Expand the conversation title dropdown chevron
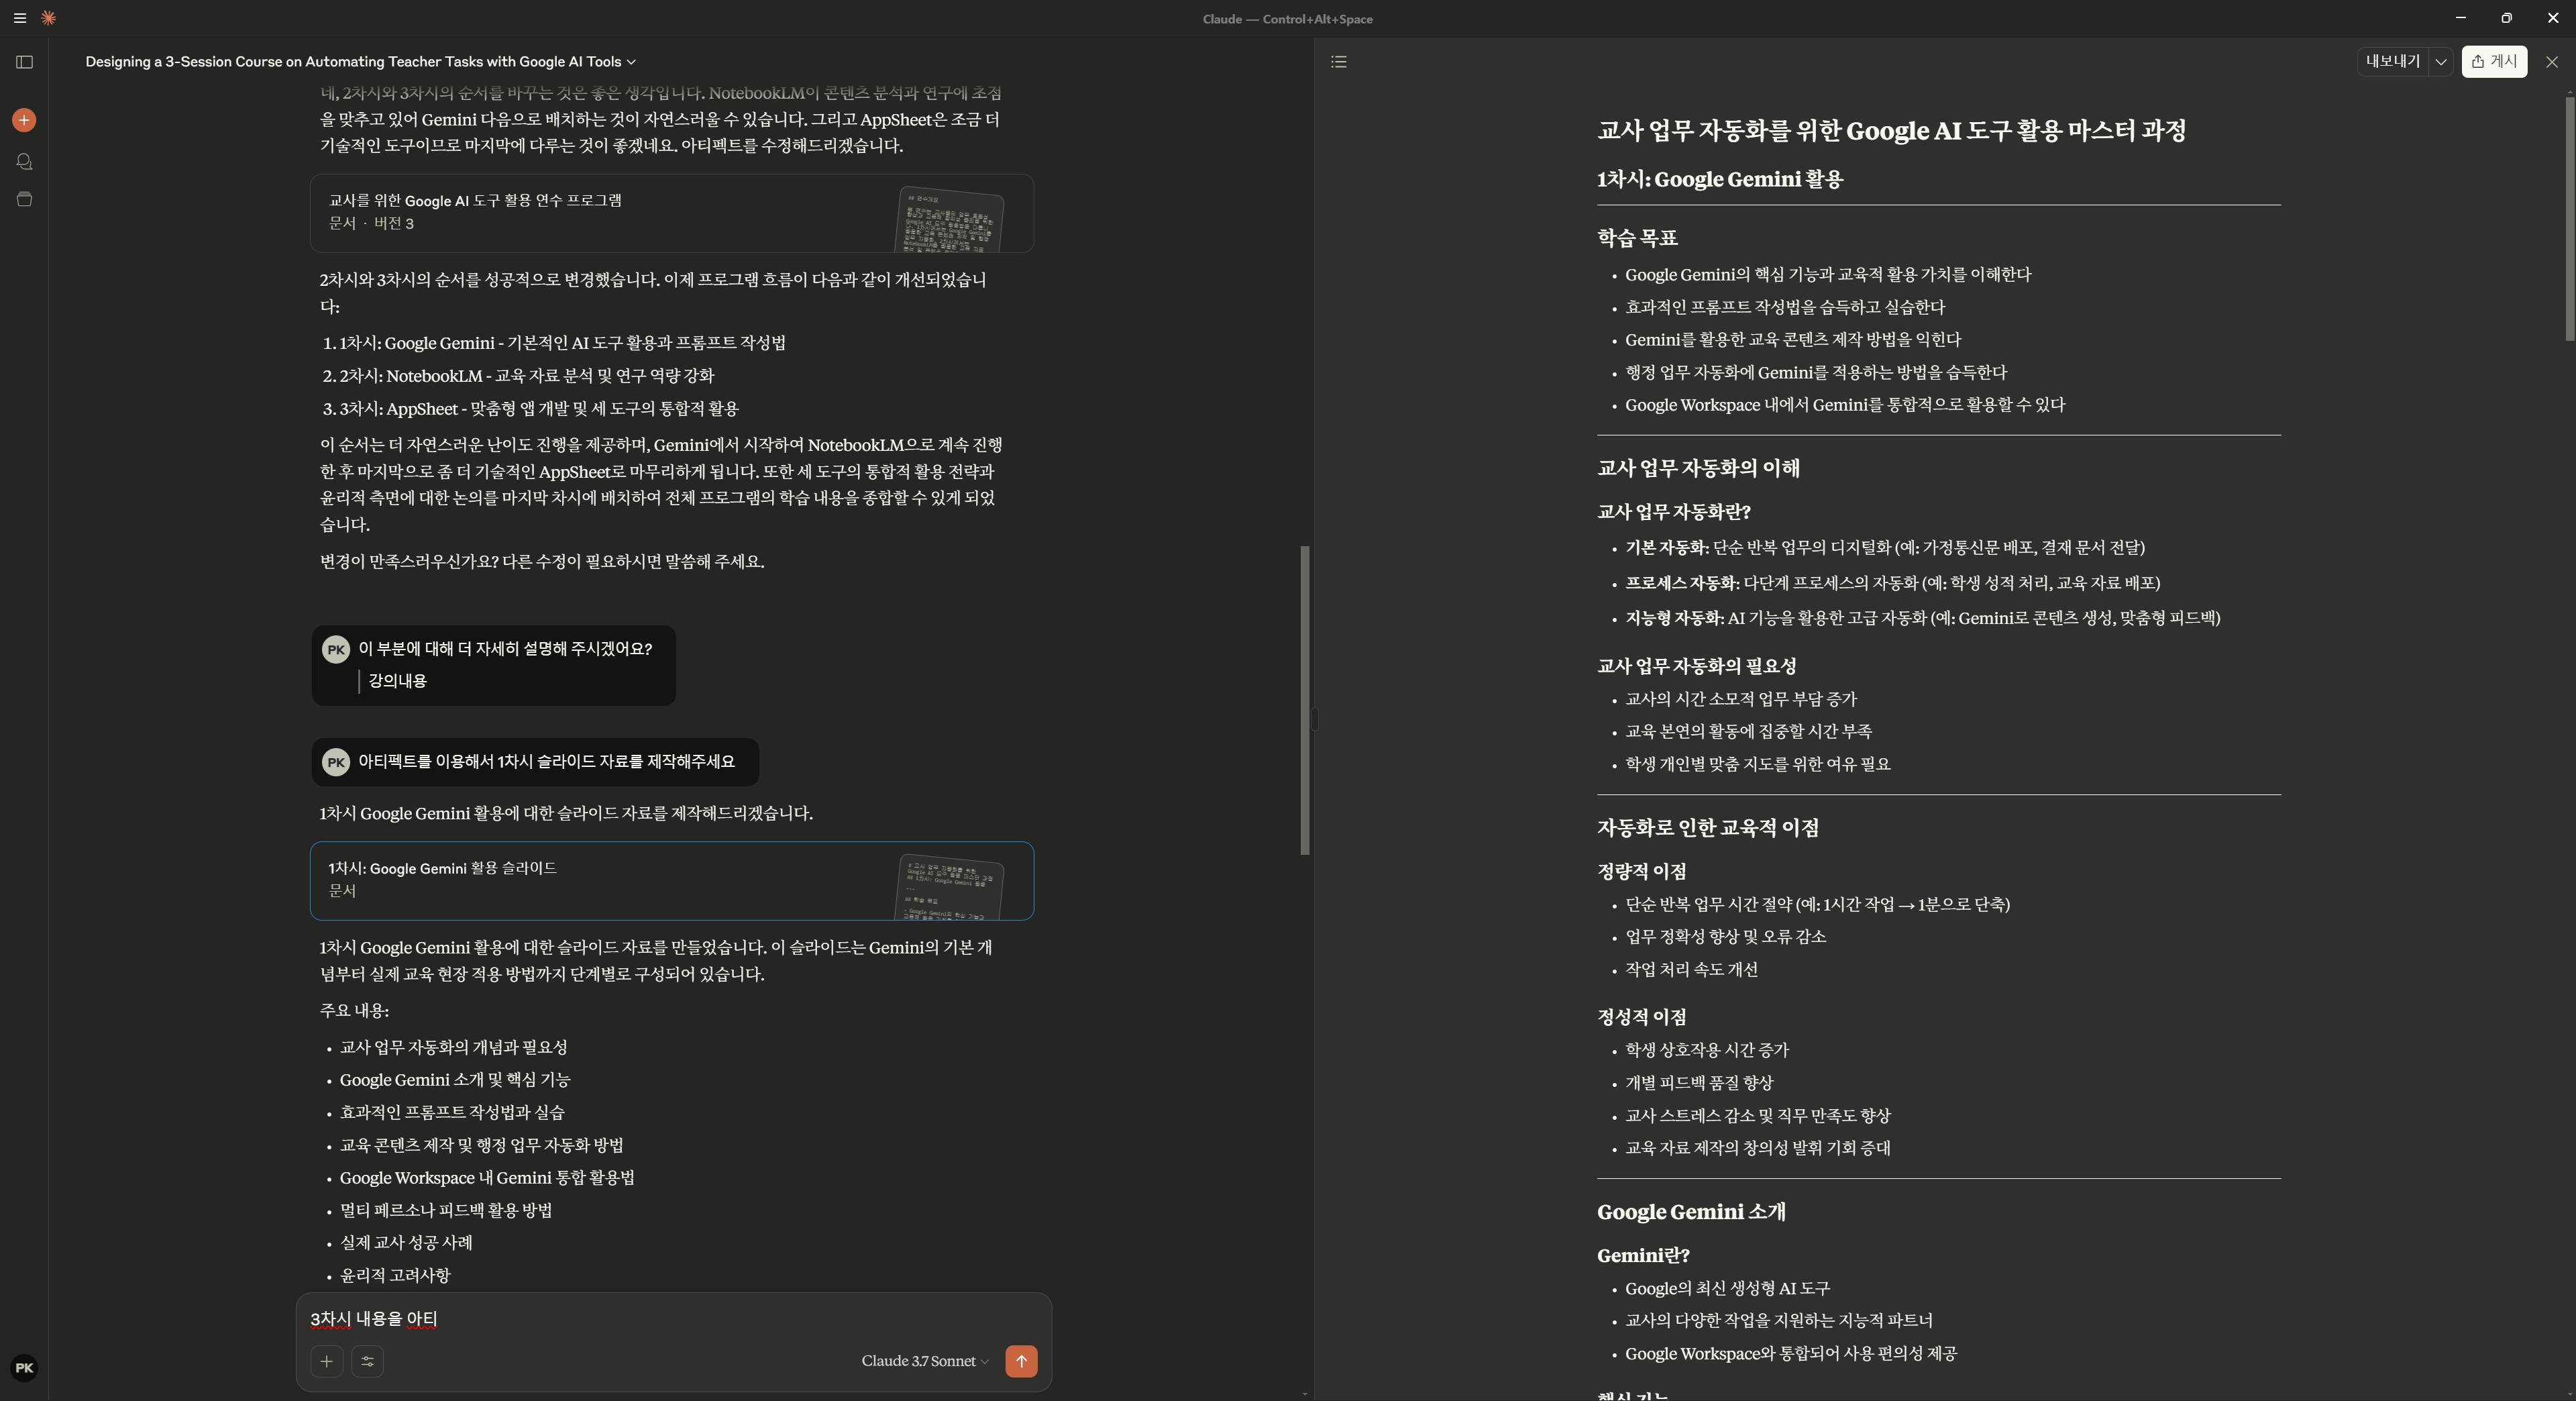This screenshot has width=2576, height=1401. pos(631,62)
